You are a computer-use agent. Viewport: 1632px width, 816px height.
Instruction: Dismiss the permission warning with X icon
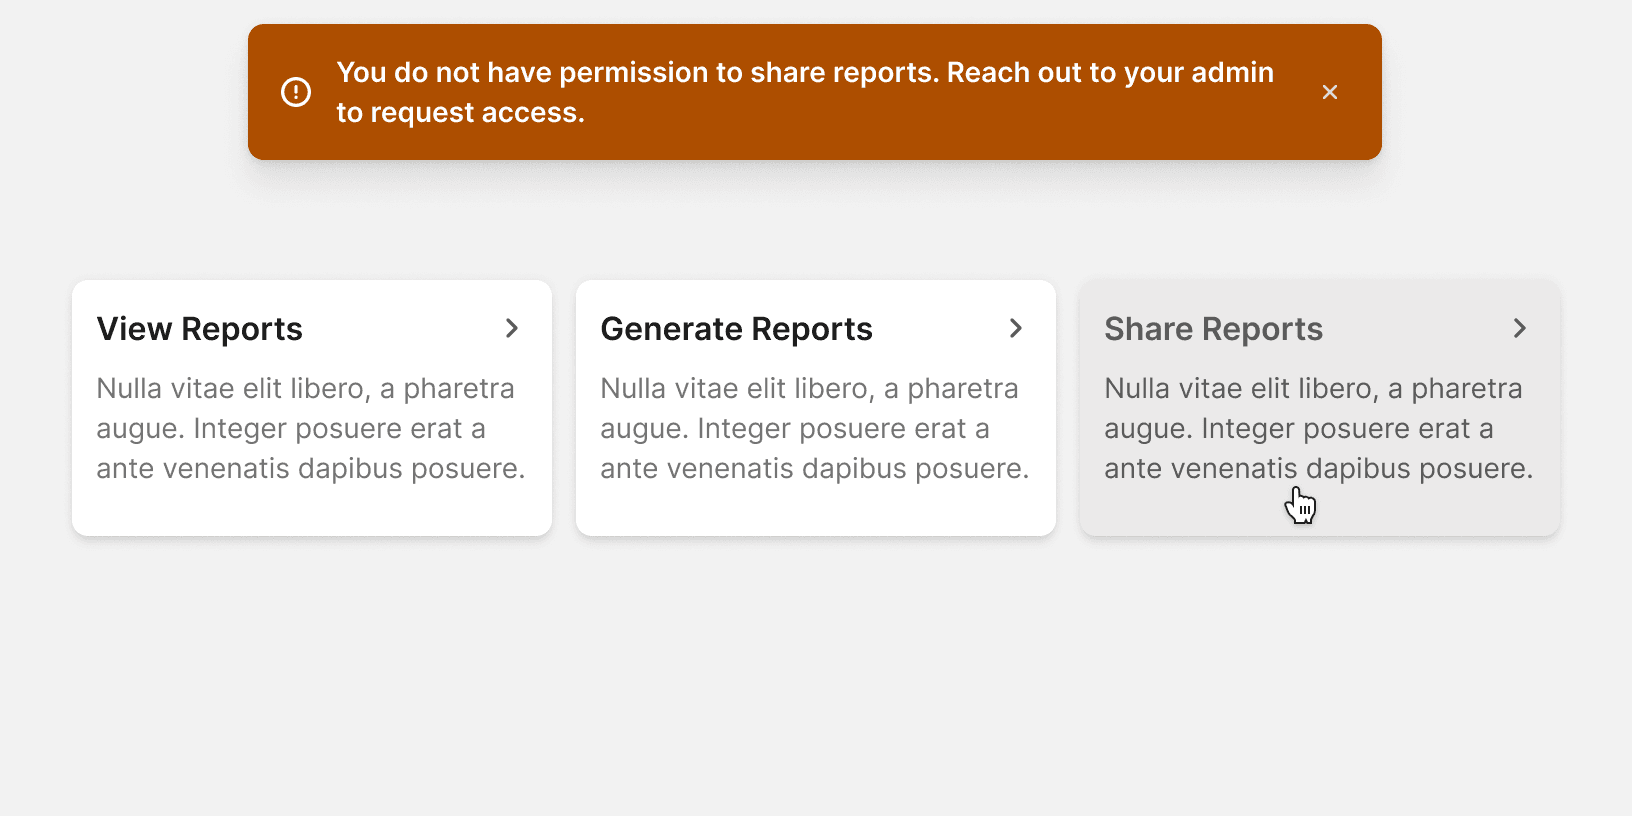(1329, 92)
